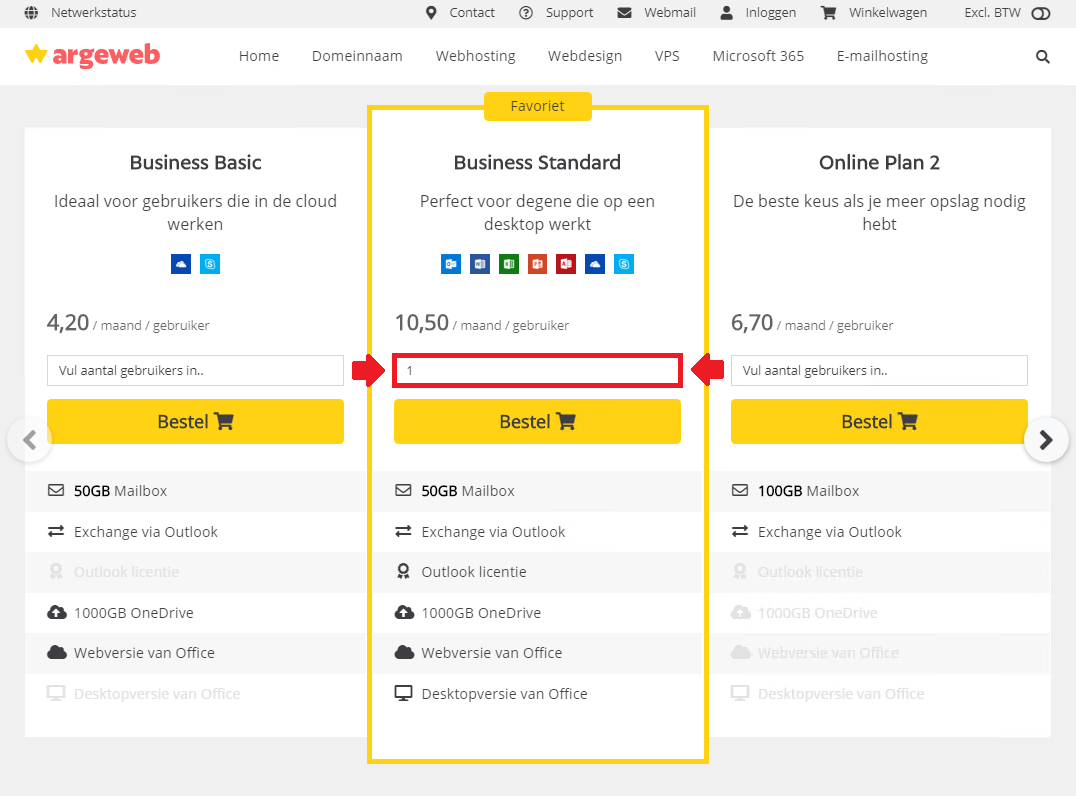Click 'Webversie van Office' in Business Standard

pyautogui.click(x=491, y=653)
